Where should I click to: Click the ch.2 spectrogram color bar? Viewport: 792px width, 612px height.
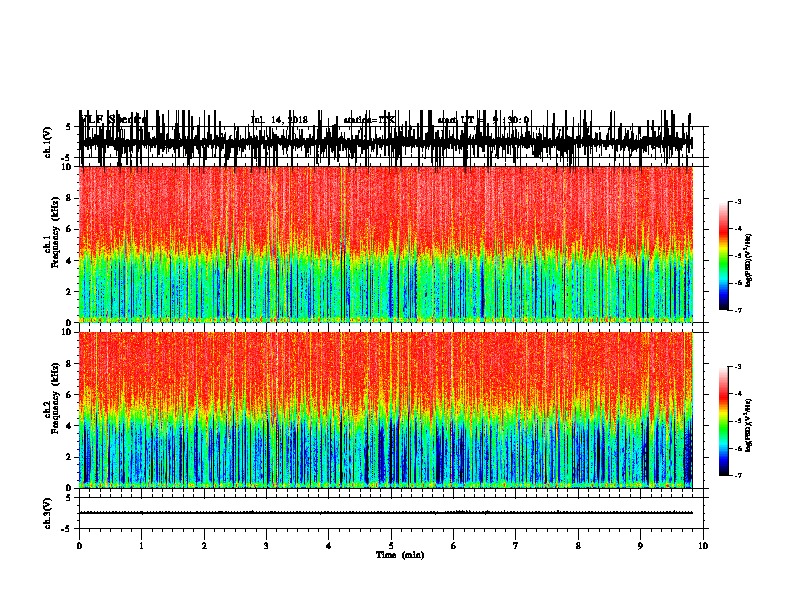[724, 421]
